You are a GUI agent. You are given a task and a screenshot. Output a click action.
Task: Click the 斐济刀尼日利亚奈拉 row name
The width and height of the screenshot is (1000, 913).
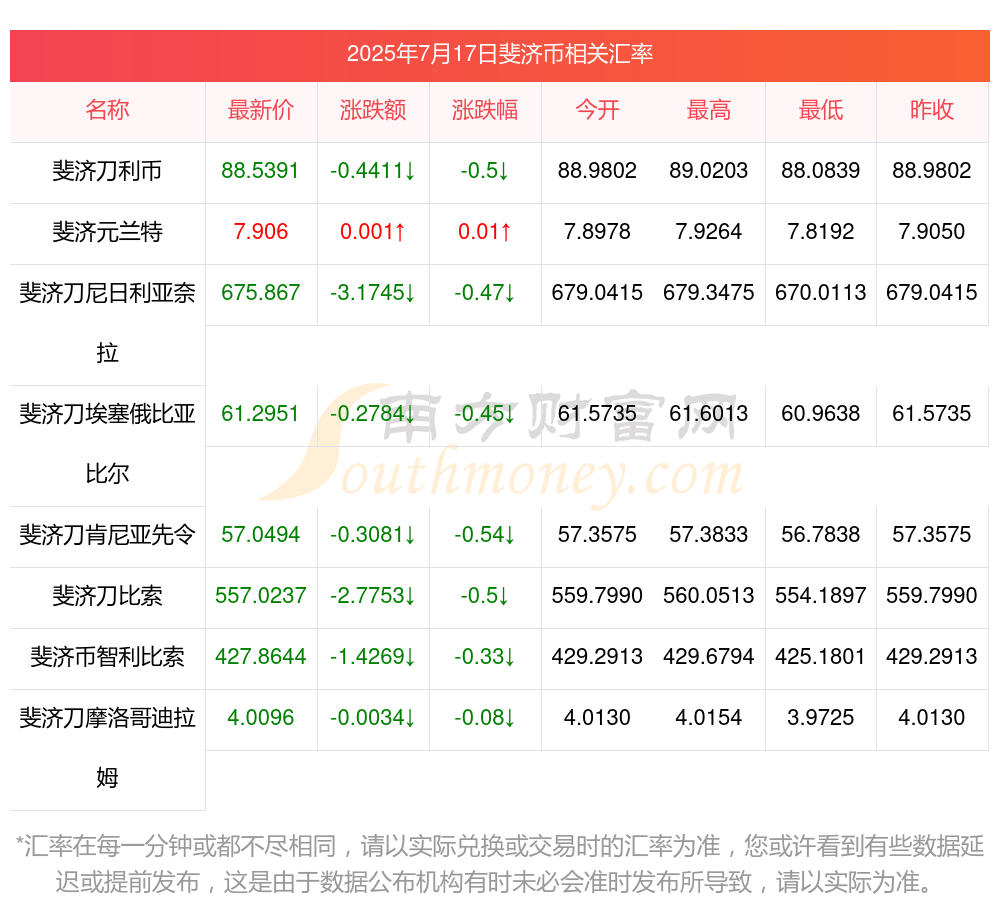(107, 323)
